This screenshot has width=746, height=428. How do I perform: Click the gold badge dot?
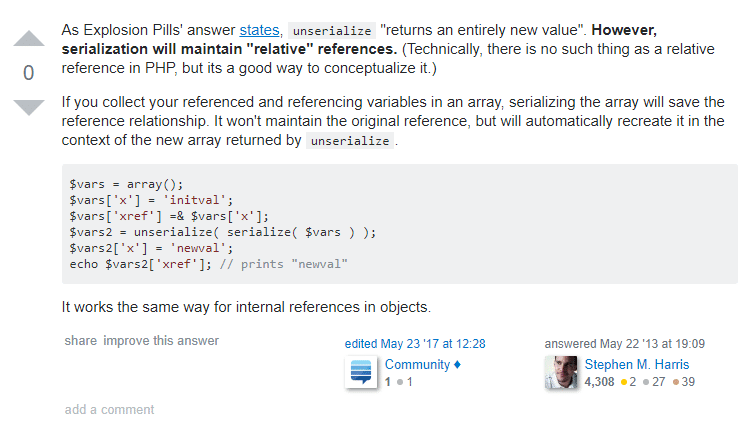[624, 382]
